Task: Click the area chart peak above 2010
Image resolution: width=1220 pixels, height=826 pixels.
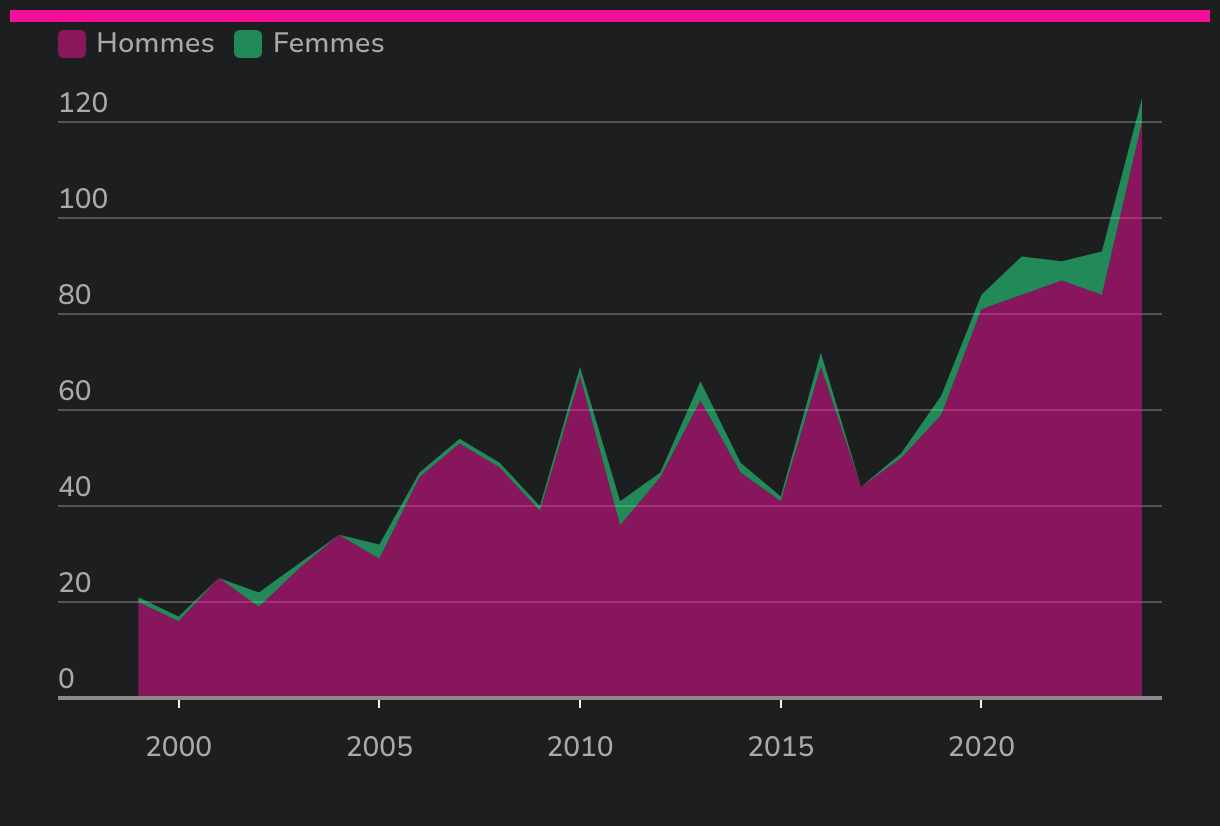Action: [x=580, y=374]
